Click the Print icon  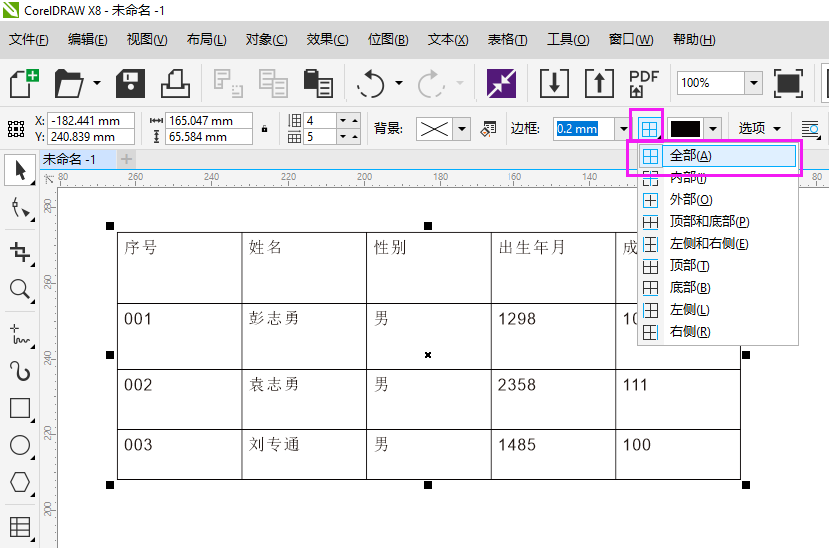[175, 83]
